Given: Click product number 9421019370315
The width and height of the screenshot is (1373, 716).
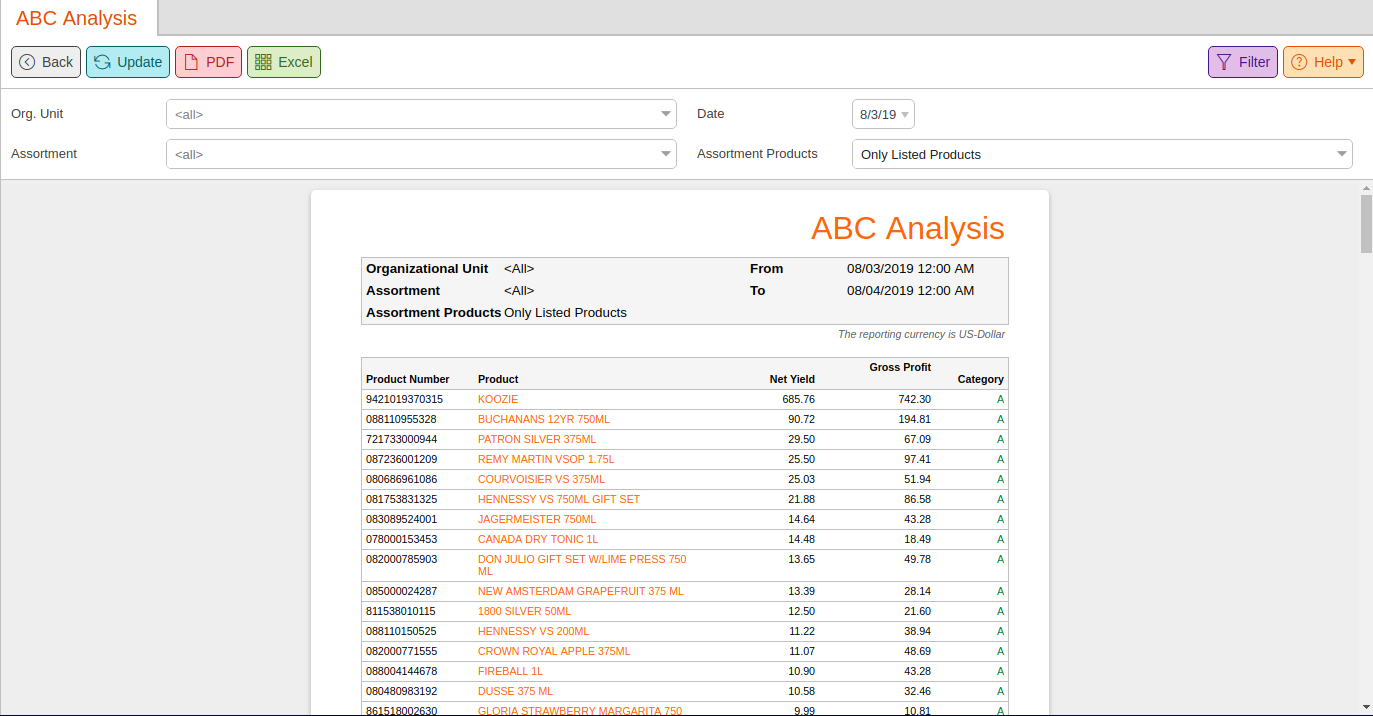Looking at the screenshot, I should click(404, 399).
